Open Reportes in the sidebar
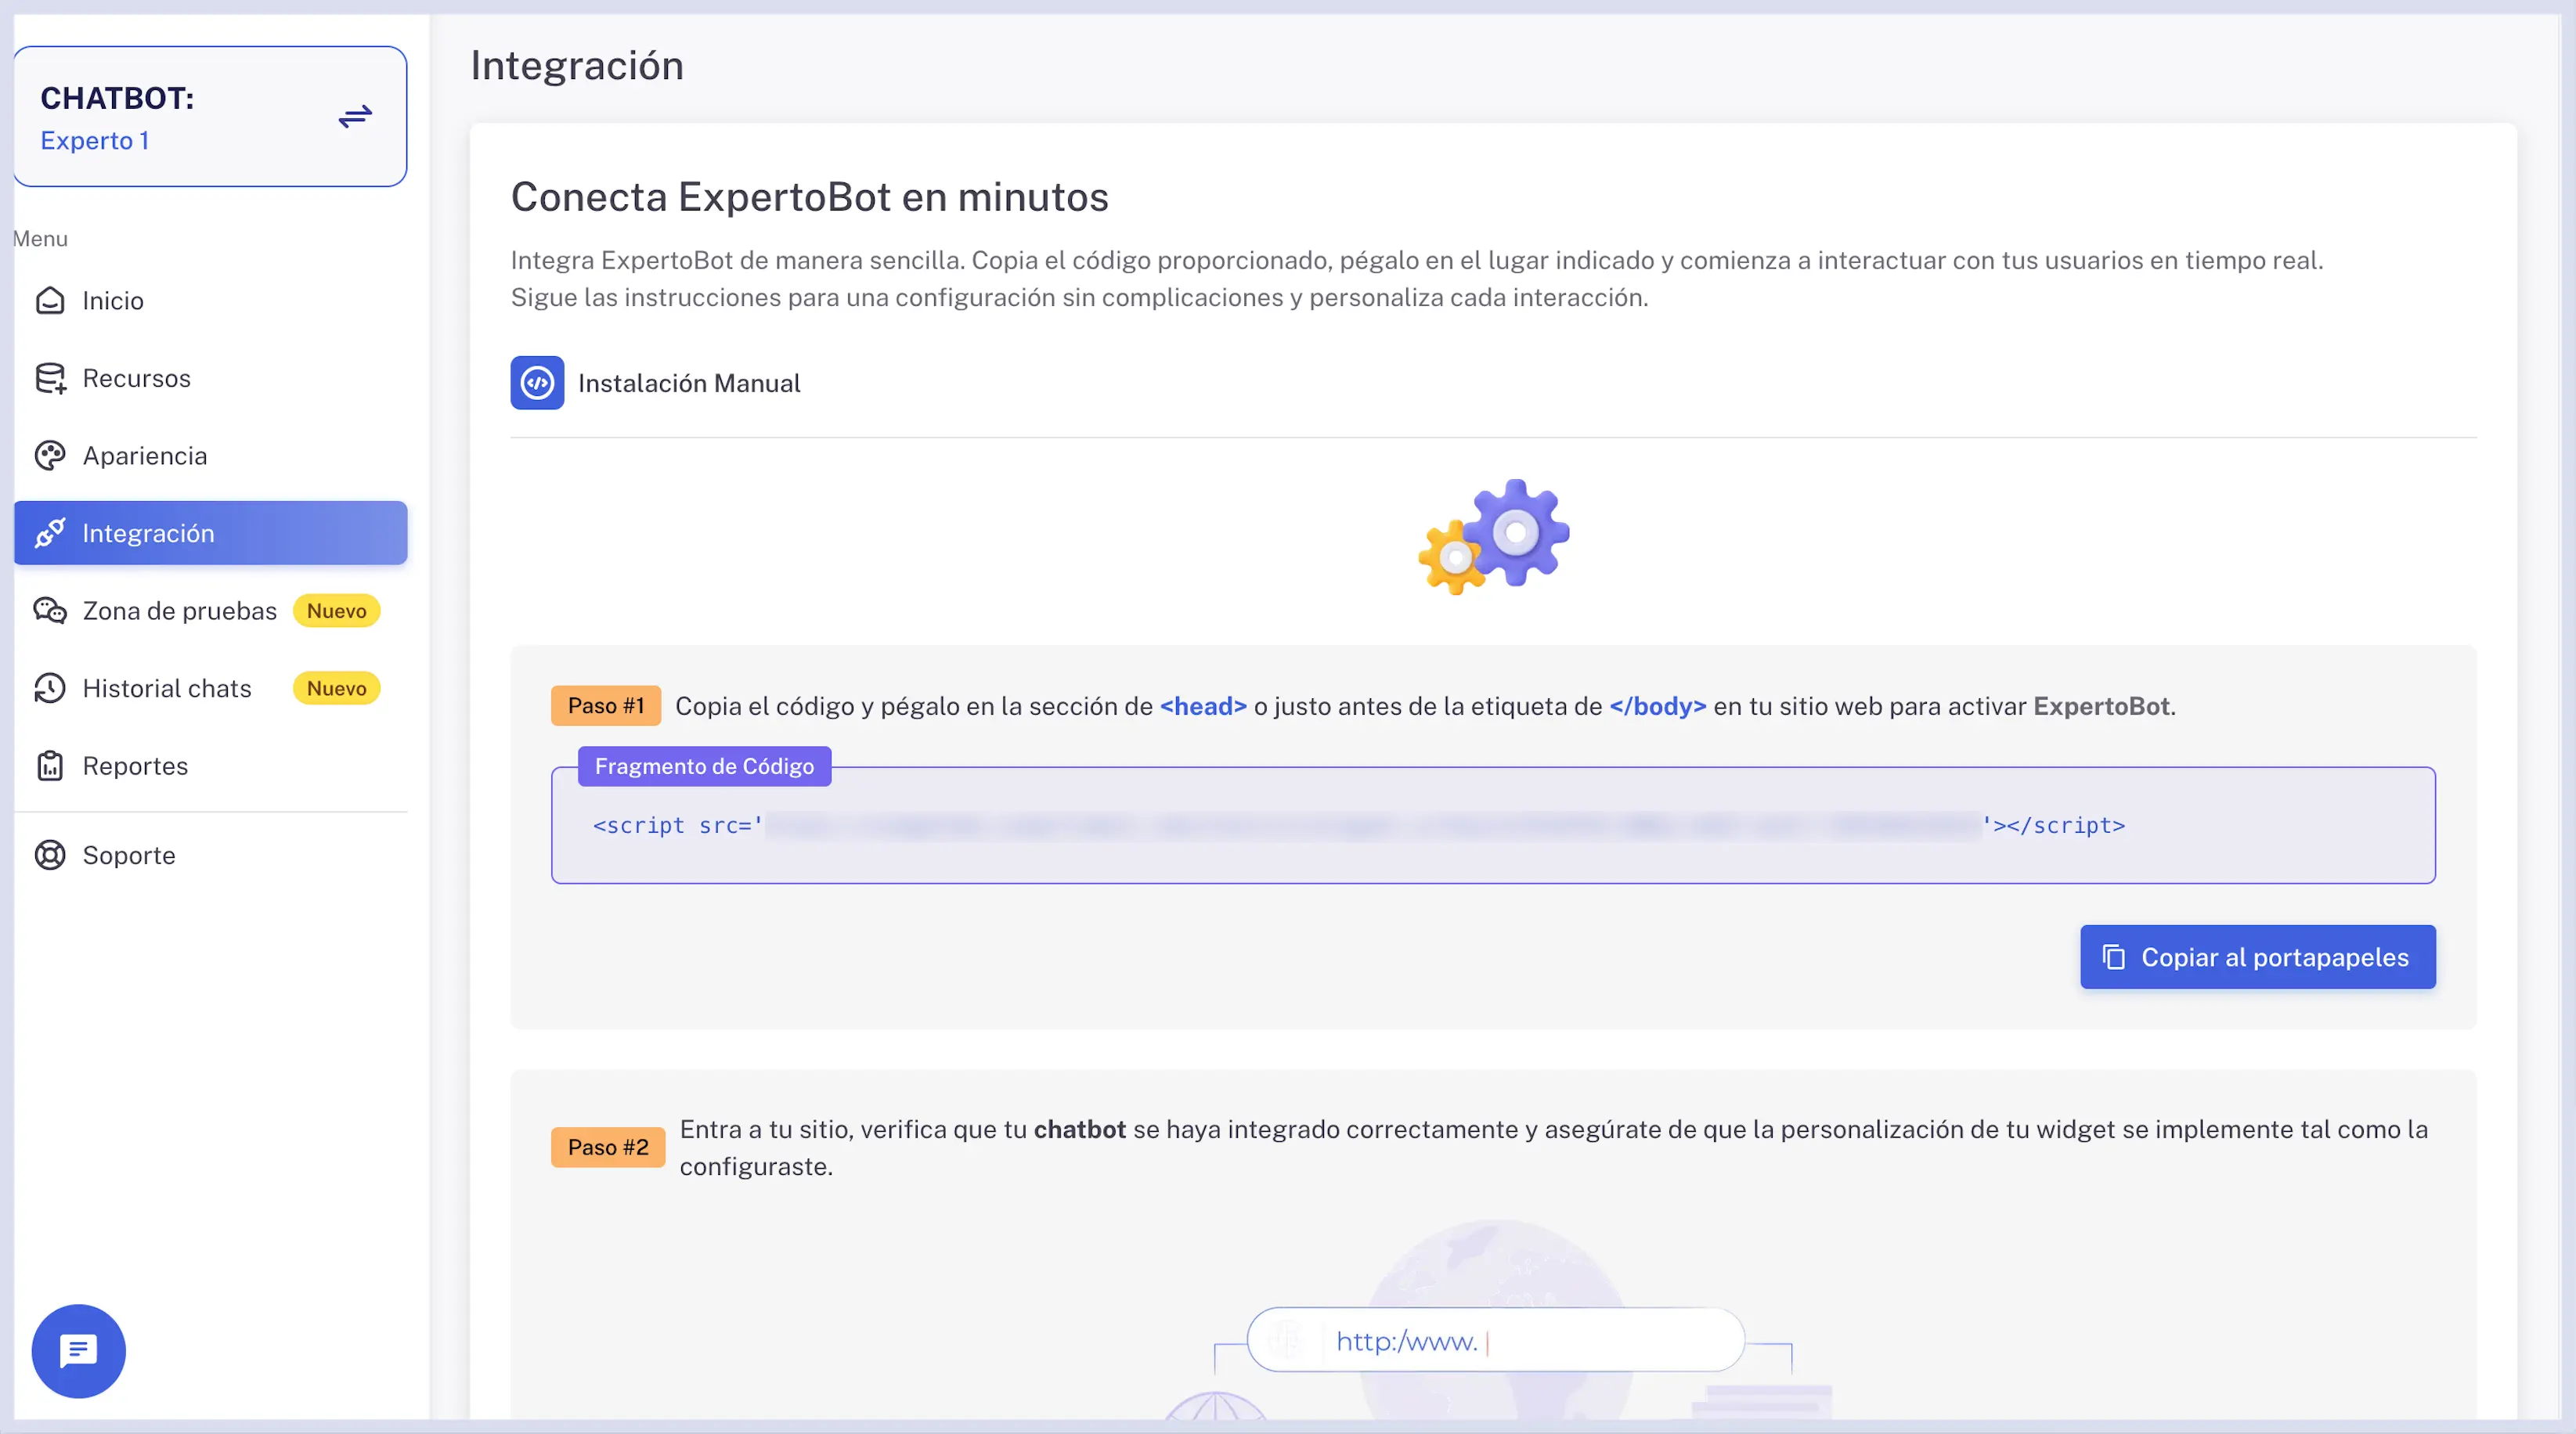2576x1434 pixels. pyautogui.click(x=211, y=765)
